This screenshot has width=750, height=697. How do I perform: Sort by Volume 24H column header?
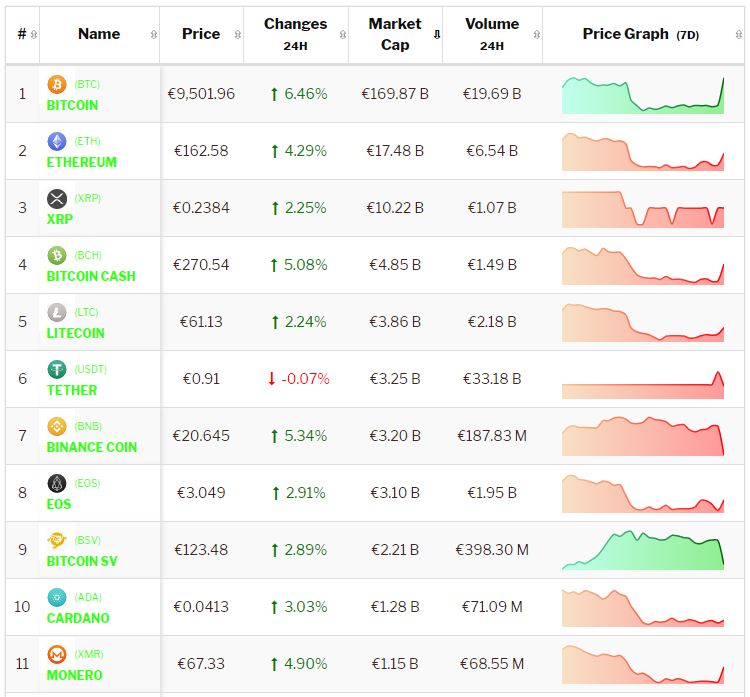[491, 34]
